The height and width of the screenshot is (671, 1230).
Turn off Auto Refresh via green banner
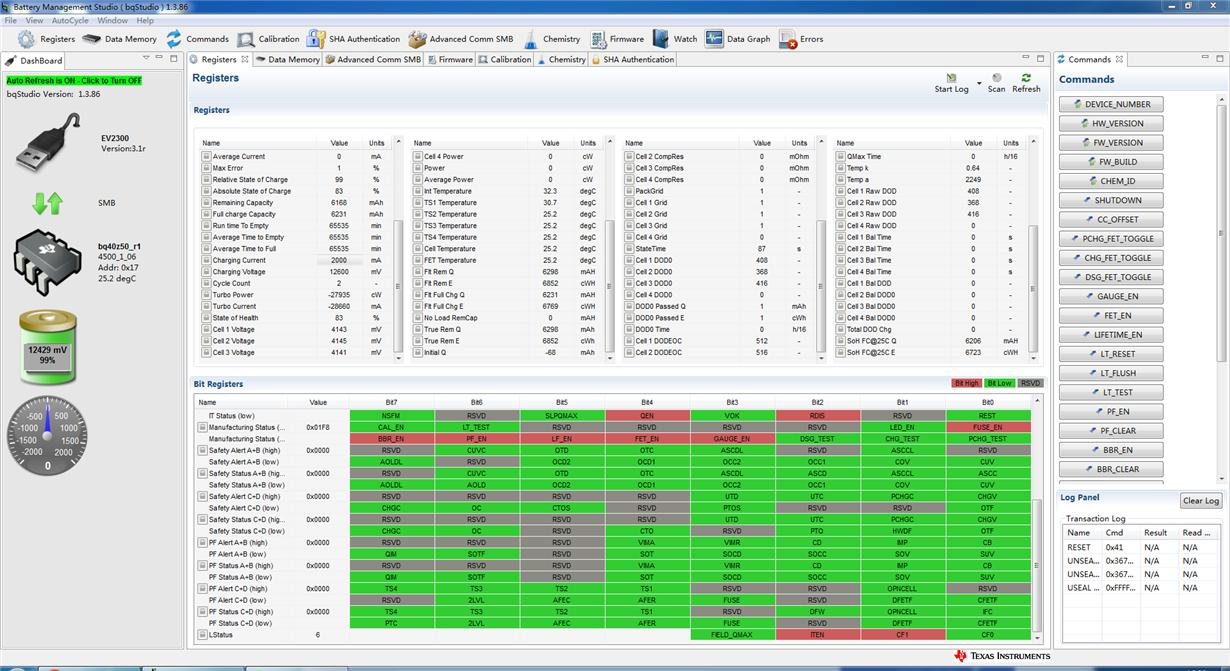pyautogui.click(x=74, y=81)
